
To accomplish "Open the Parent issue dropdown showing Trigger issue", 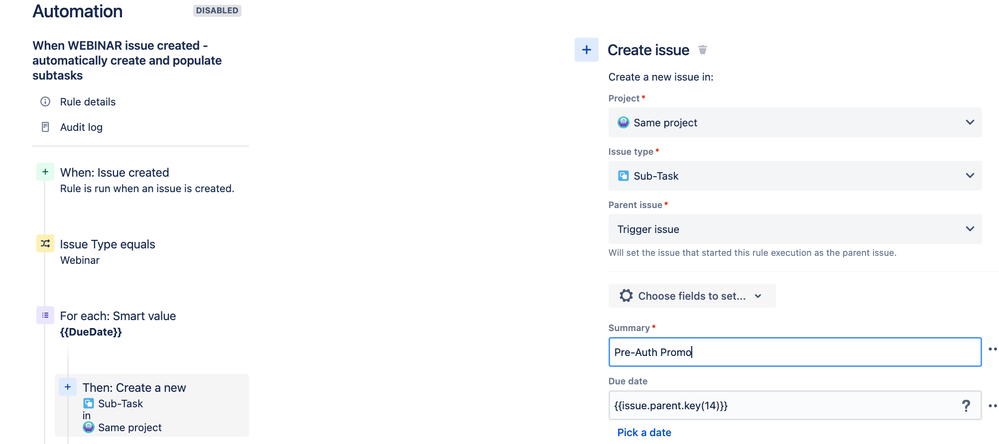I will pos(794,229).
